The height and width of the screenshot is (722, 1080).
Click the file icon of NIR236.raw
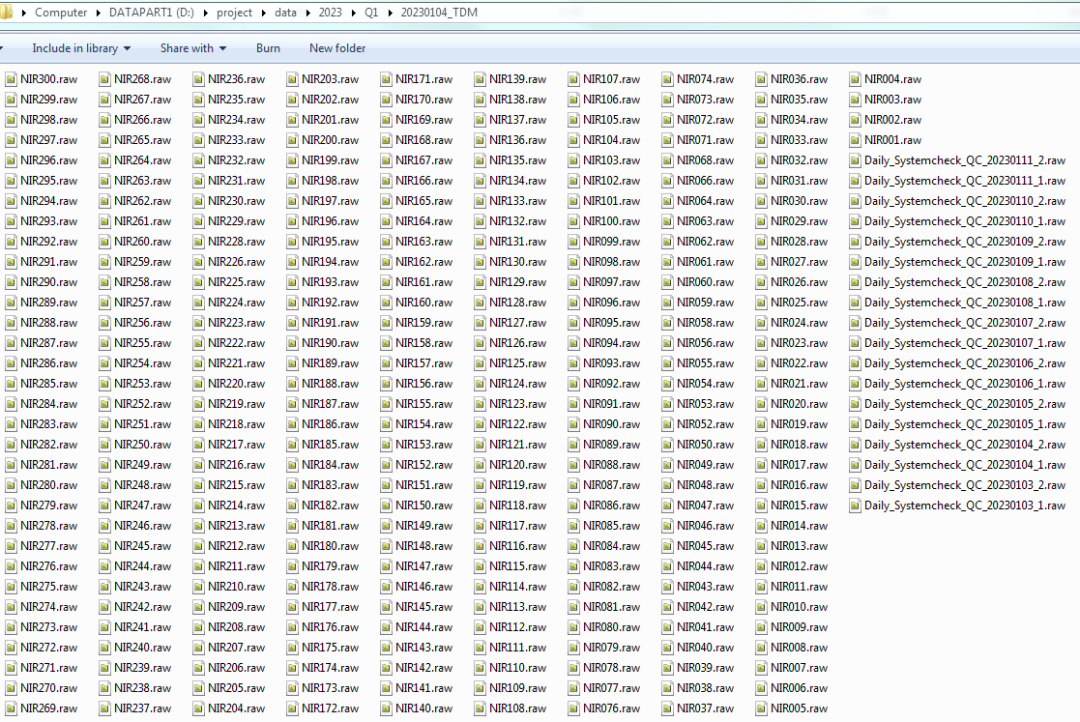tap(198, 79)
